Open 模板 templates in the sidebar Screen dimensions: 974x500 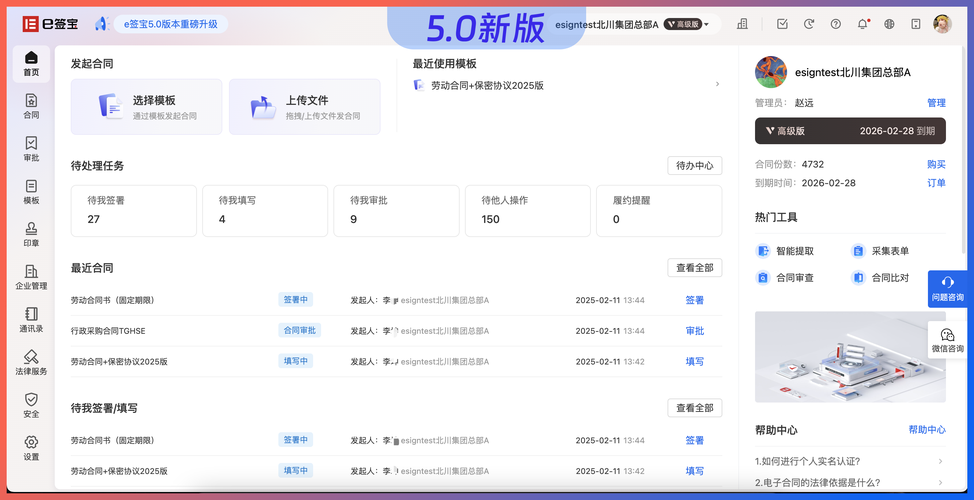[x=31, y=193]
